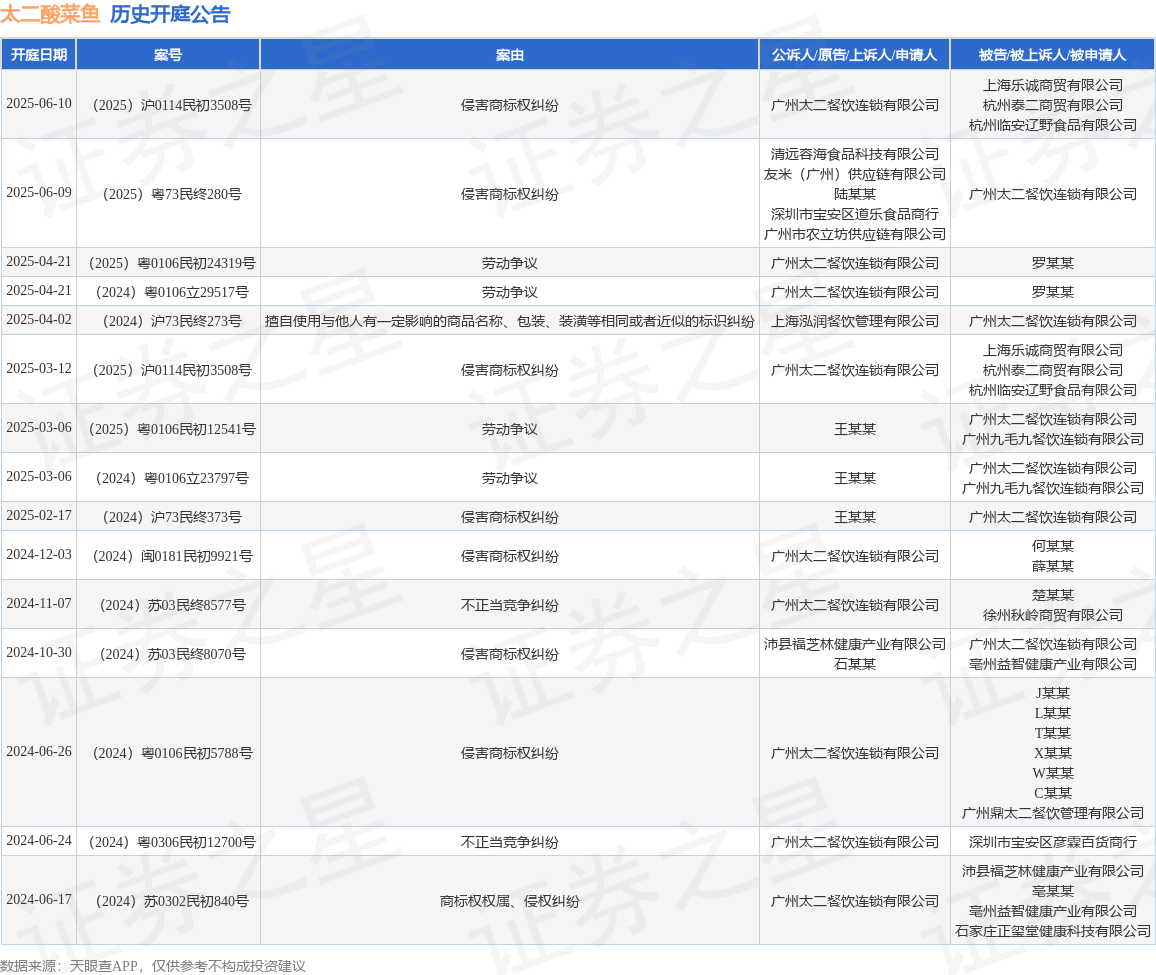Click the 历史开庭公告 heading
This screenshot has height=975, width=1156.
[x=170, y=14]
